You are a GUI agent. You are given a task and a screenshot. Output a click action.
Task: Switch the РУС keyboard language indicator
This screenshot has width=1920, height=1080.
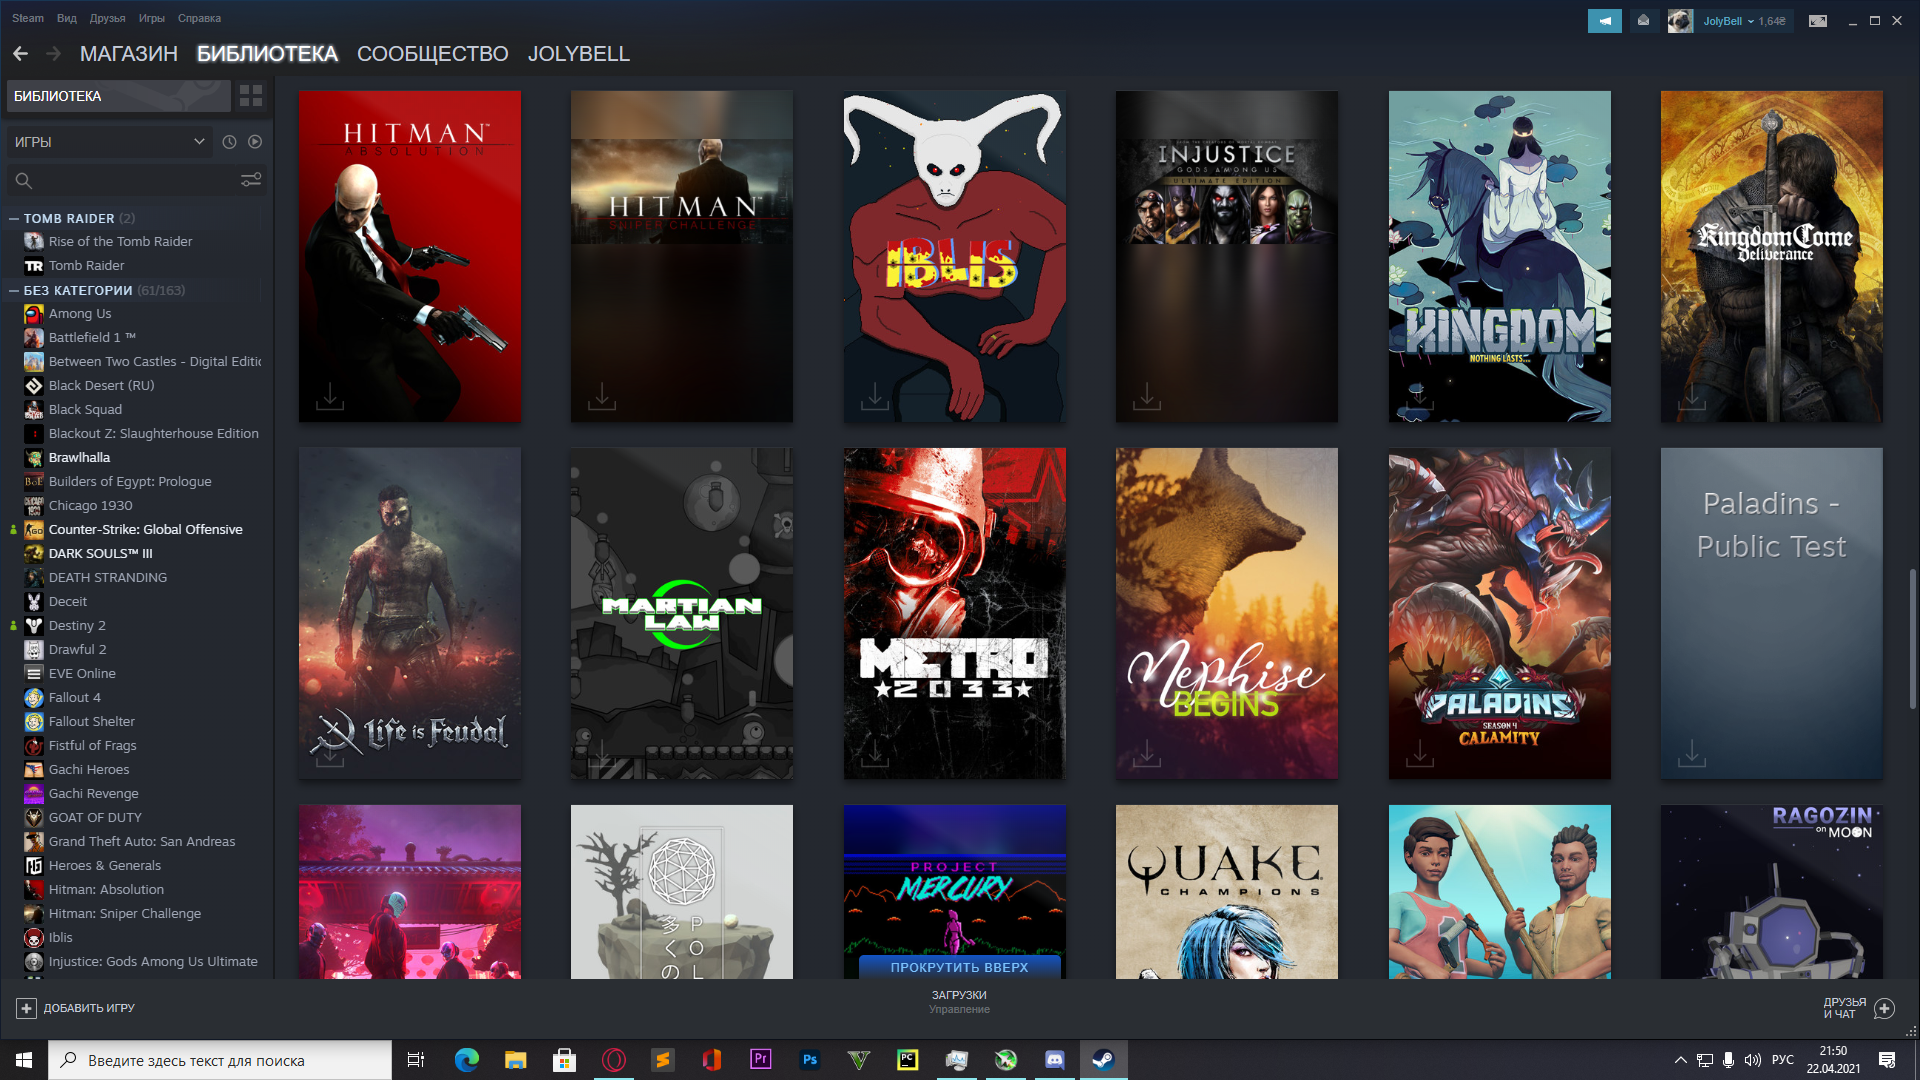click(1782, 1060)
